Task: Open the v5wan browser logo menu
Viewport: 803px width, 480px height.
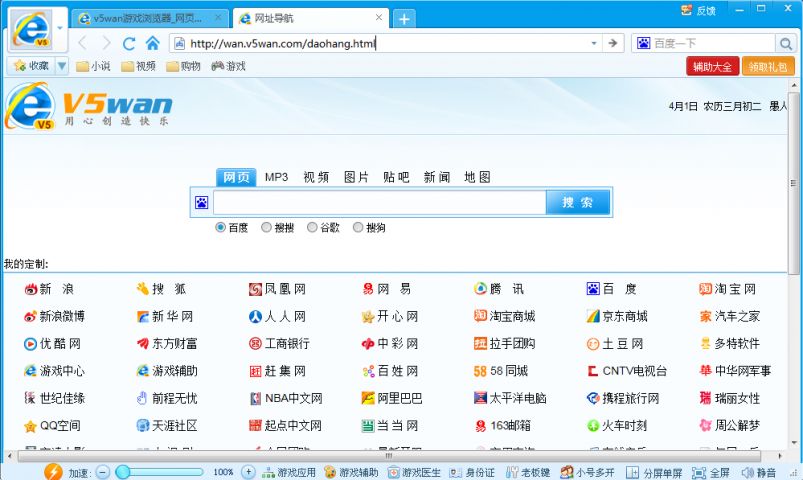Action: pyautogui.click(x=31, y=29)
